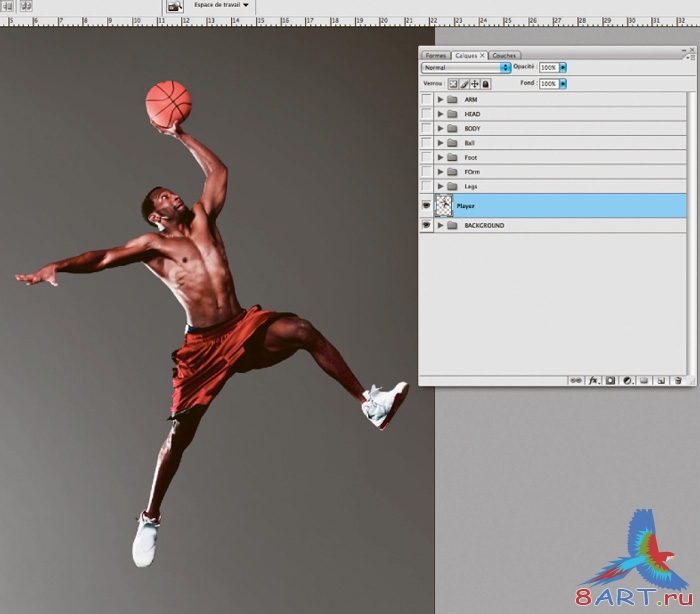This screenshot has height=614, width=700.
Task: Show the HEAD group visibility box
Action: point(427,114)
